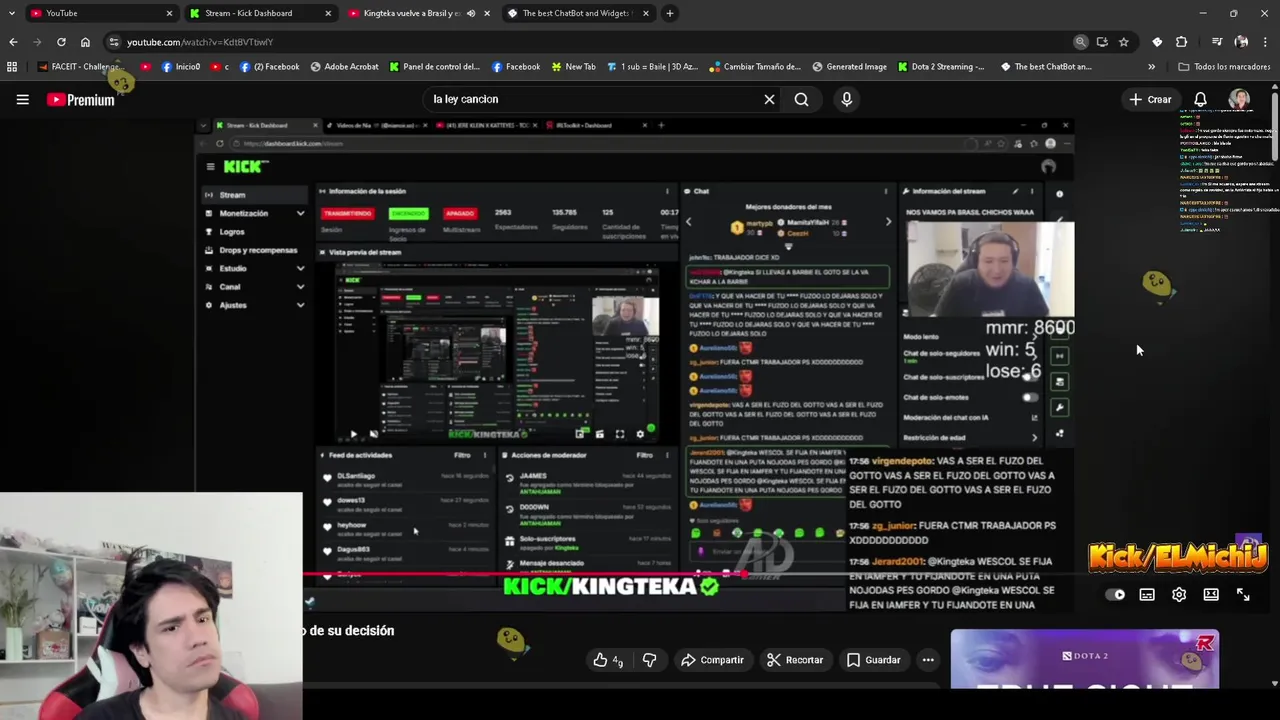Open the page zoom indicator
This screenshot has height=720, width=1280.
(x=1080, y=42)
